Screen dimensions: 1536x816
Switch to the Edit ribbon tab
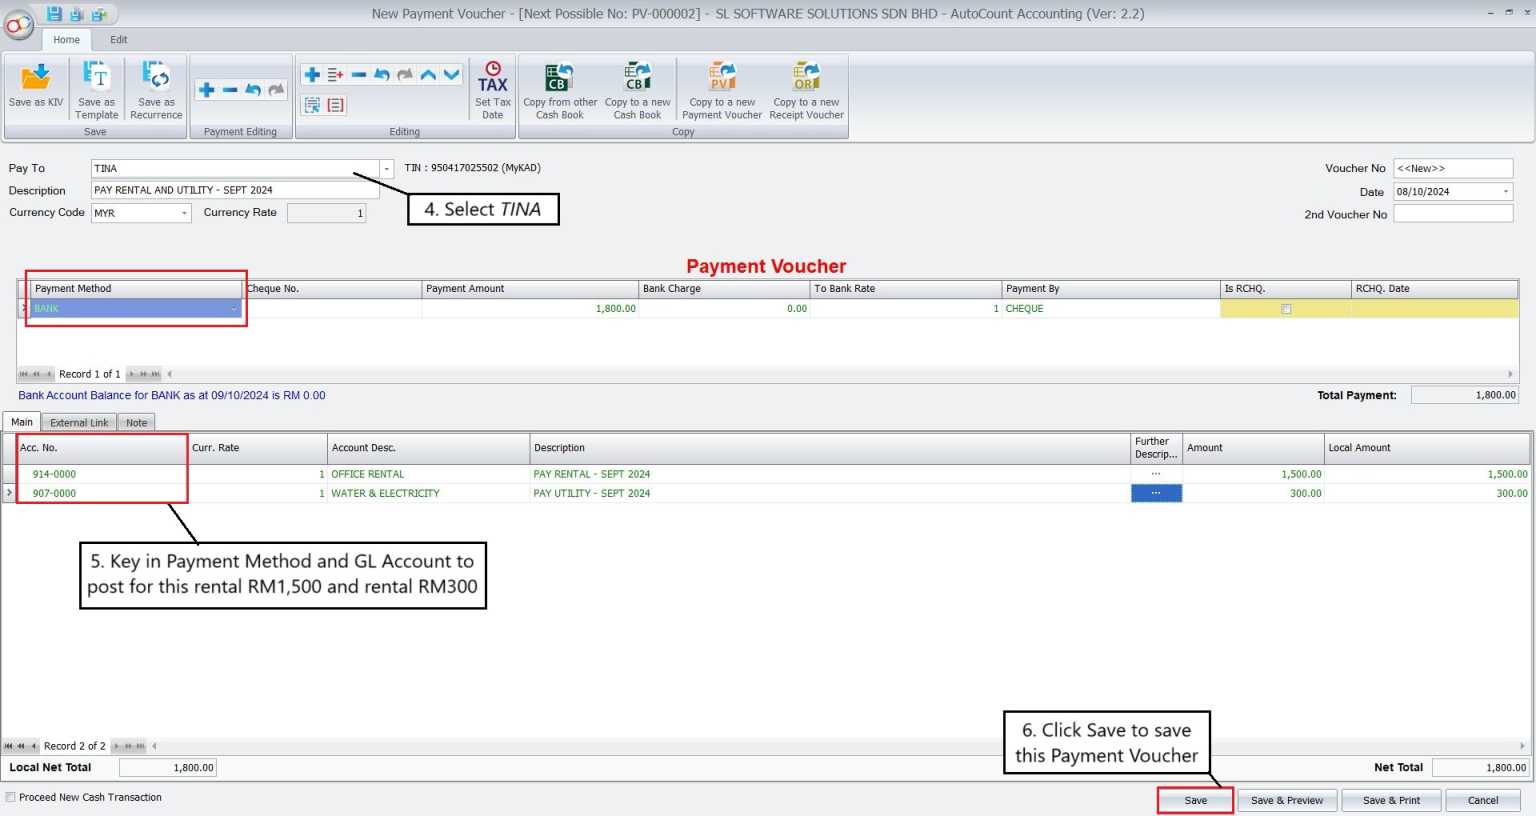coord(119,40)
